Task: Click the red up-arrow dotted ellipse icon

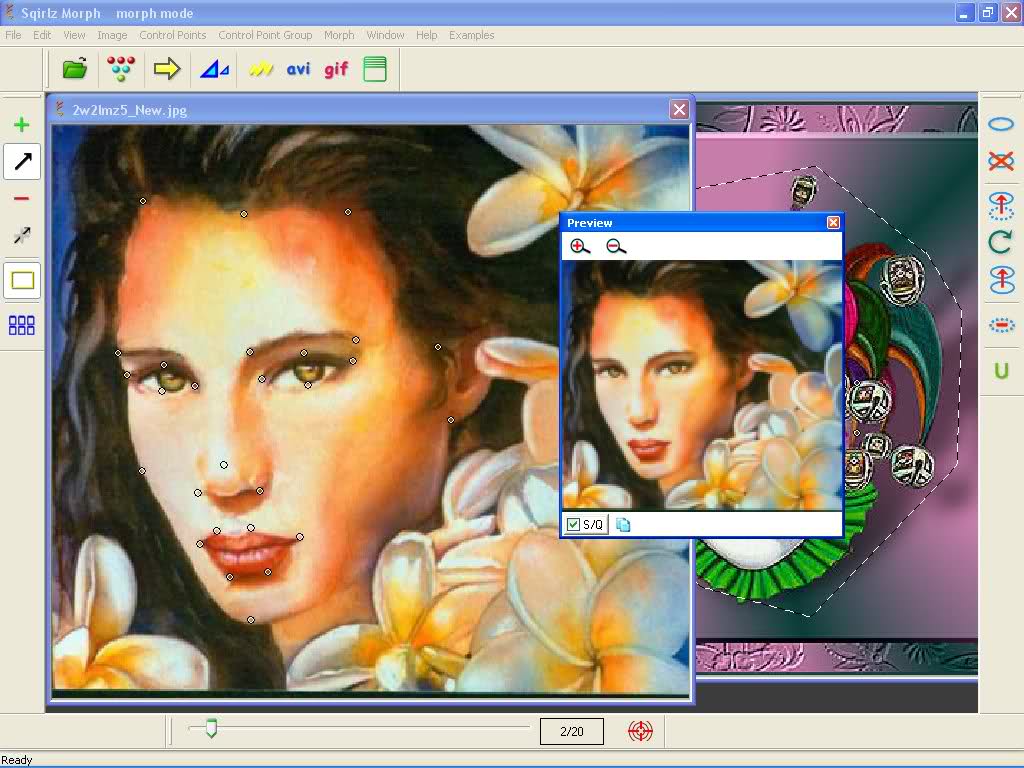Action: 1000,205
